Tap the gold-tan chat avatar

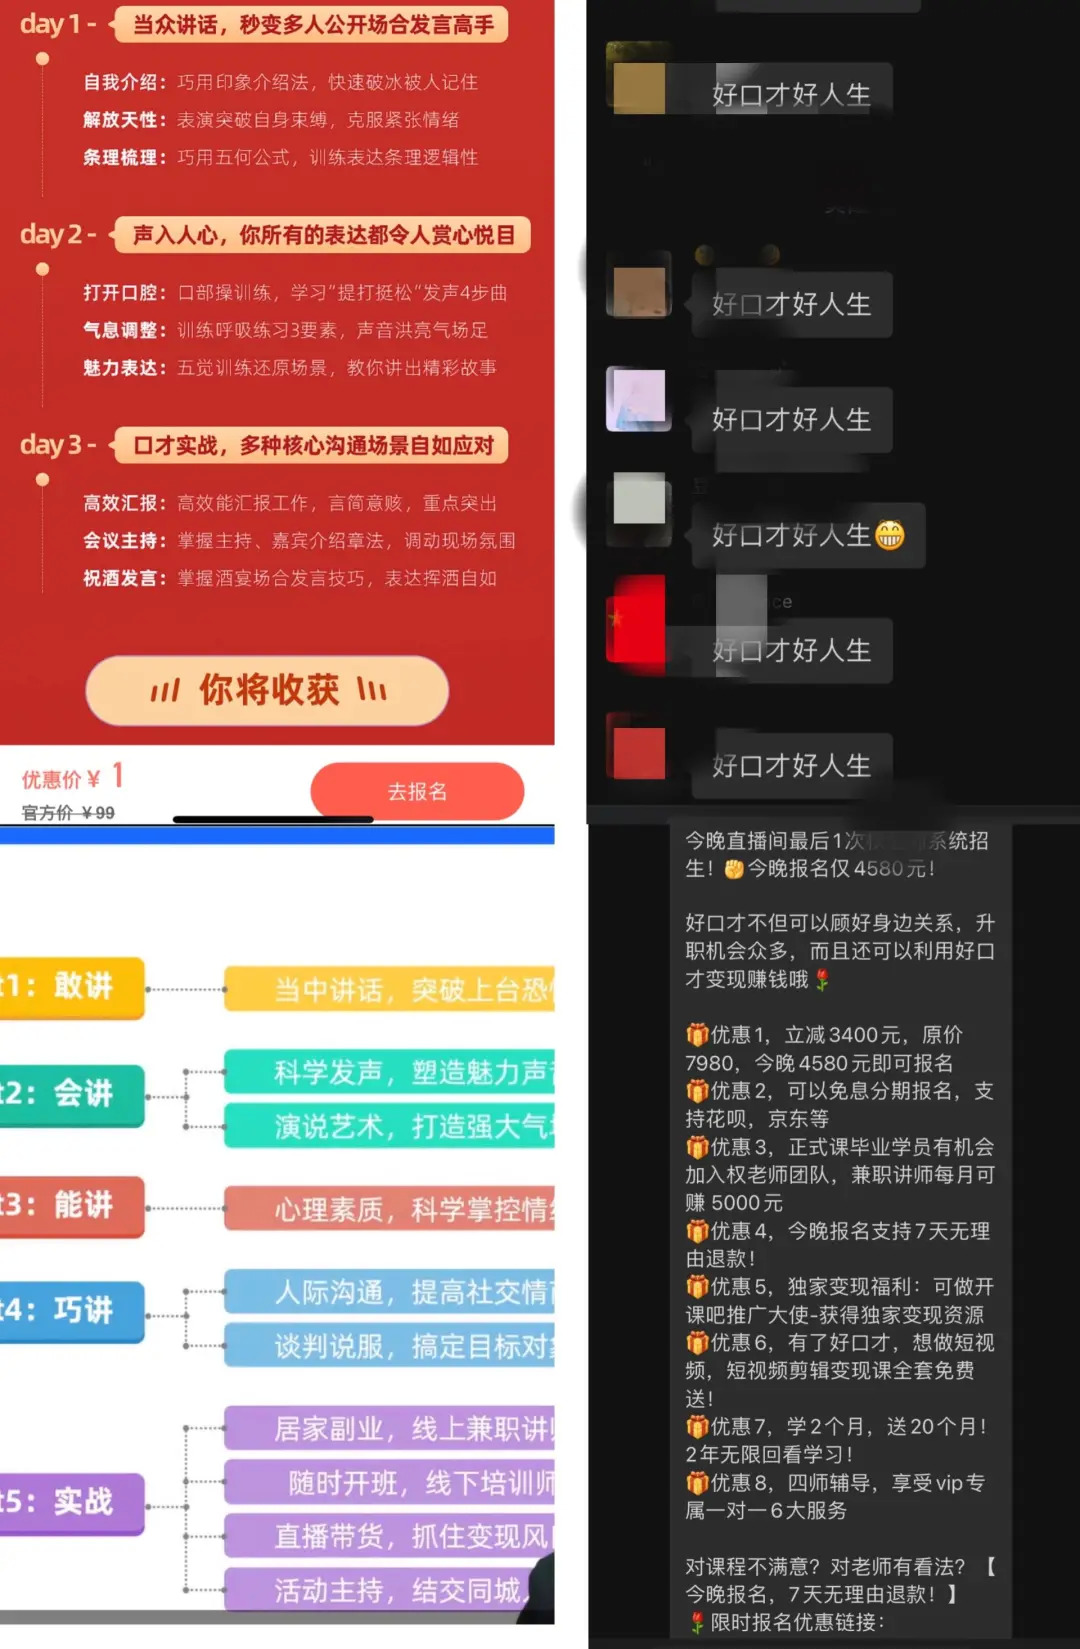pyautogui.click(x=639, y=86)
